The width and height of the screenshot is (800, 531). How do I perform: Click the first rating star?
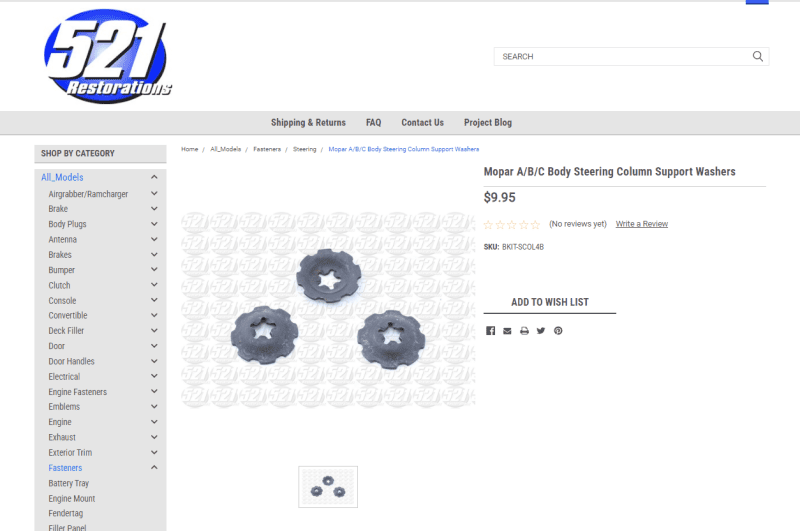click(489, 225)
